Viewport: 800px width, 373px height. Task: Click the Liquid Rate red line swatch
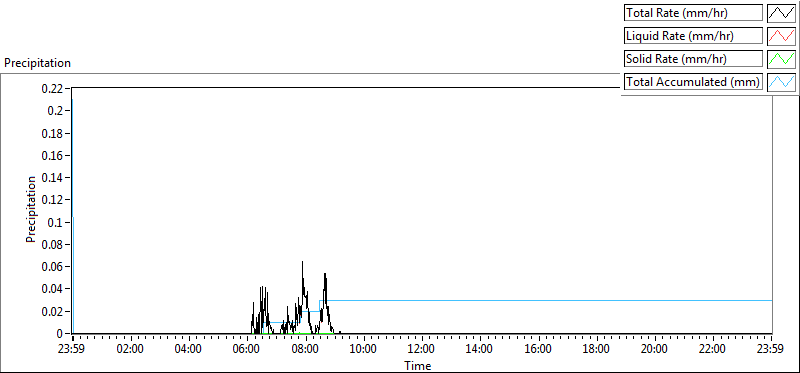tap(781, 36)
